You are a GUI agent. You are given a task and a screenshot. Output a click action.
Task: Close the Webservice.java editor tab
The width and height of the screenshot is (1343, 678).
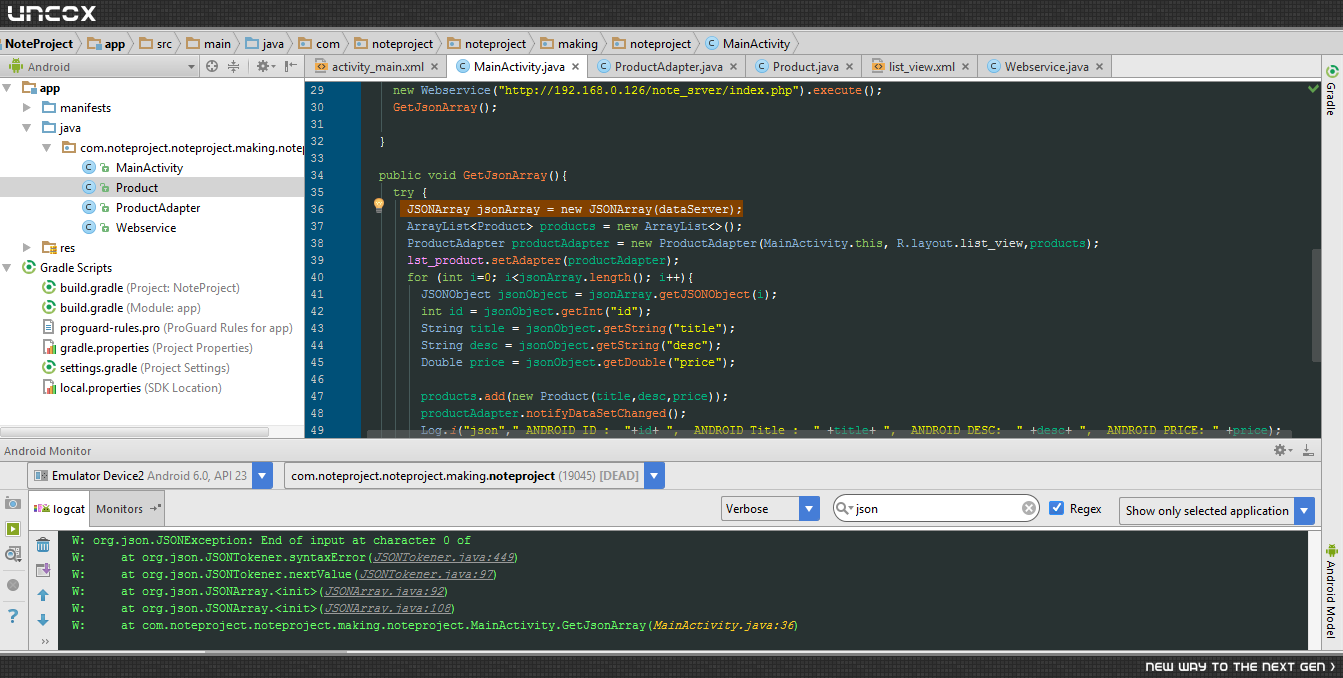click(1099, 67)
